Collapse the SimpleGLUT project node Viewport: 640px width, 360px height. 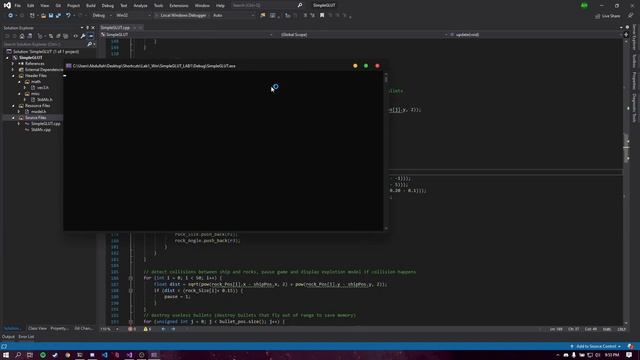7,58
